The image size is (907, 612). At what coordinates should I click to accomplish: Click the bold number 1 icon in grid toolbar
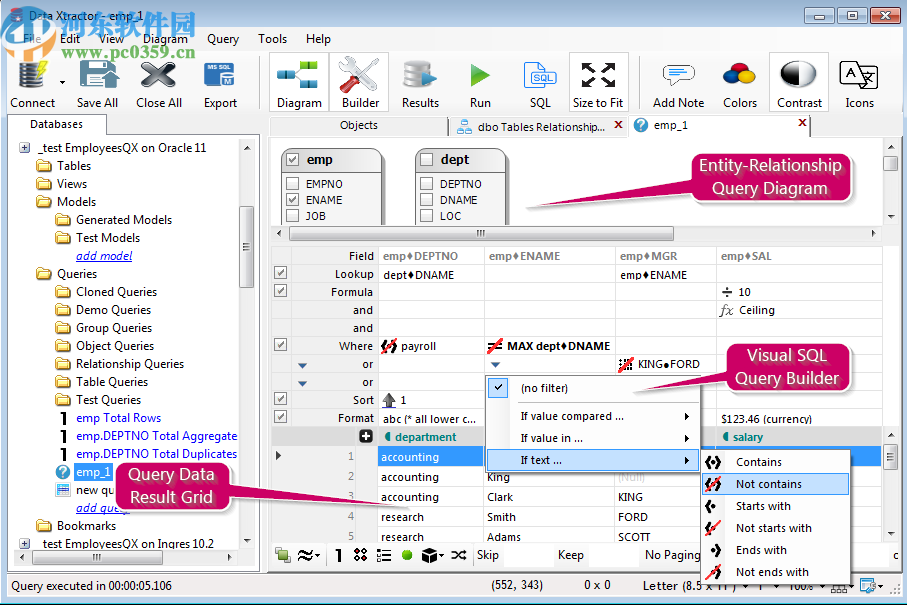coord(338,555)
